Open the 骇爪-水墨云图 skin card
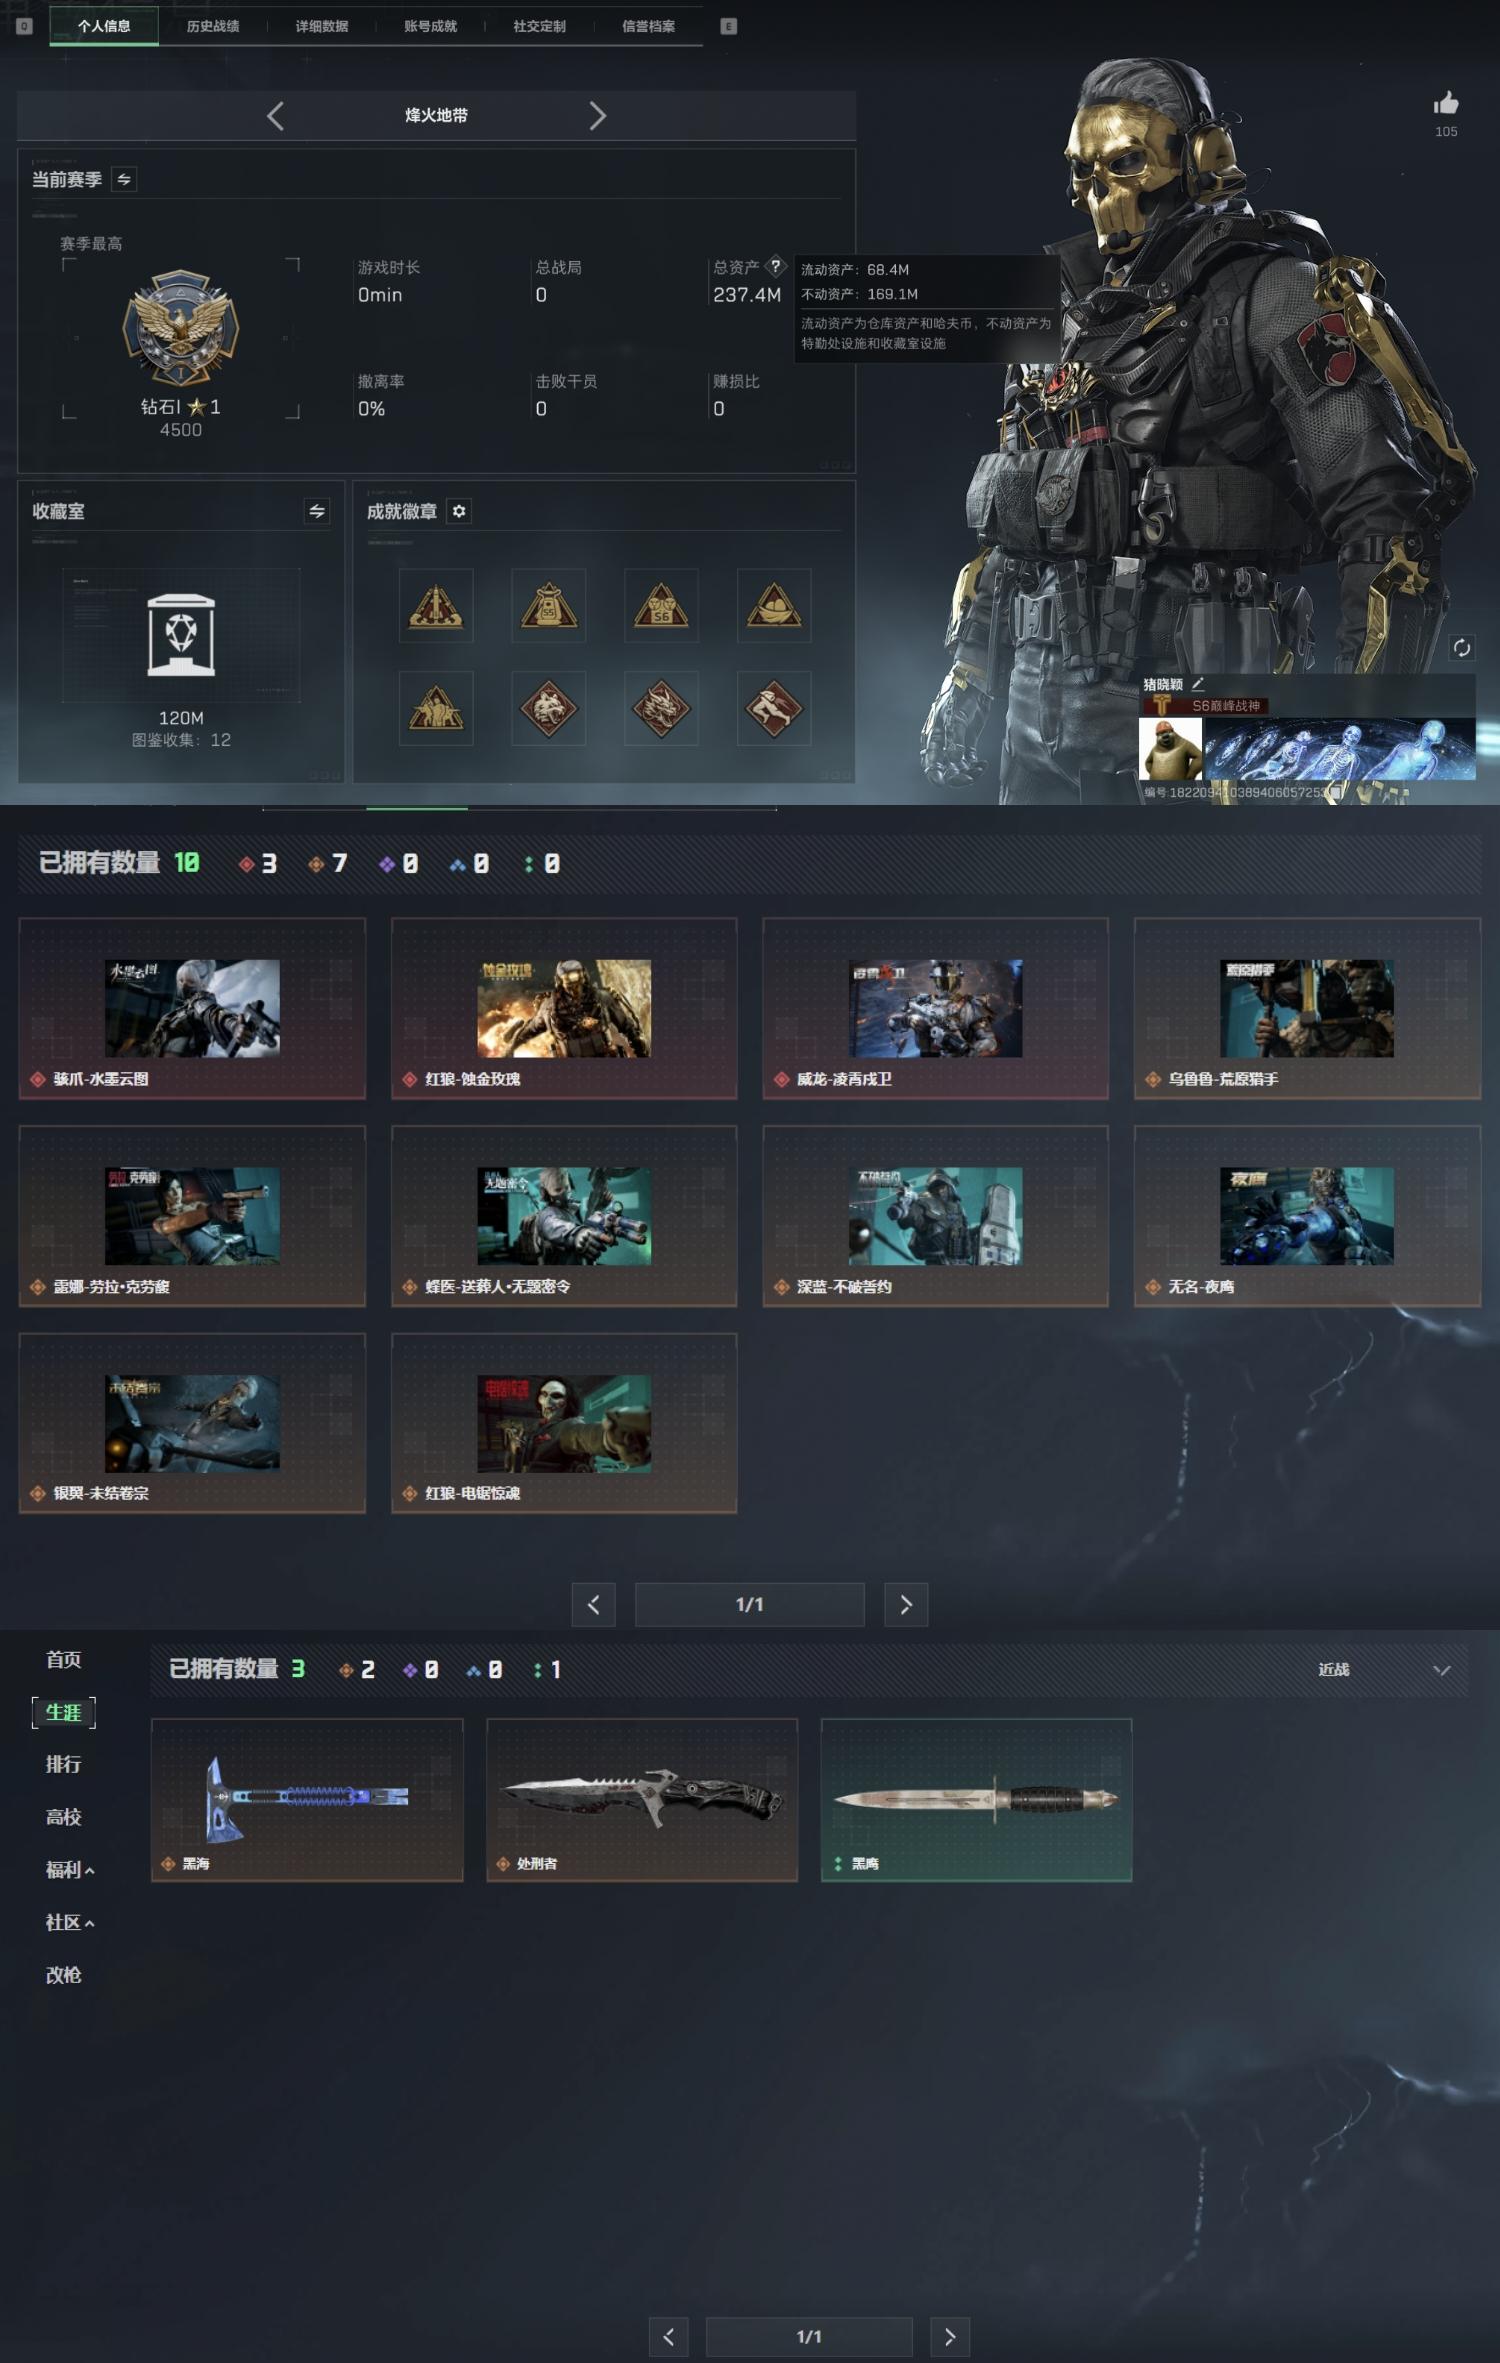This screenshot has width=1500, height=2363. (x=192, y=1009)
